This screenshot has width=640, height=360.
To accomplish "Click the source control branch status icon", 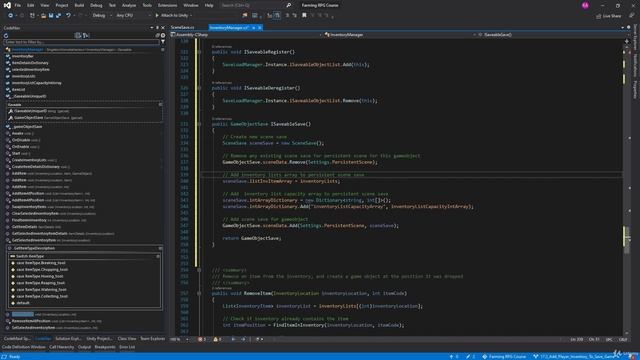I will coord(536,357).
